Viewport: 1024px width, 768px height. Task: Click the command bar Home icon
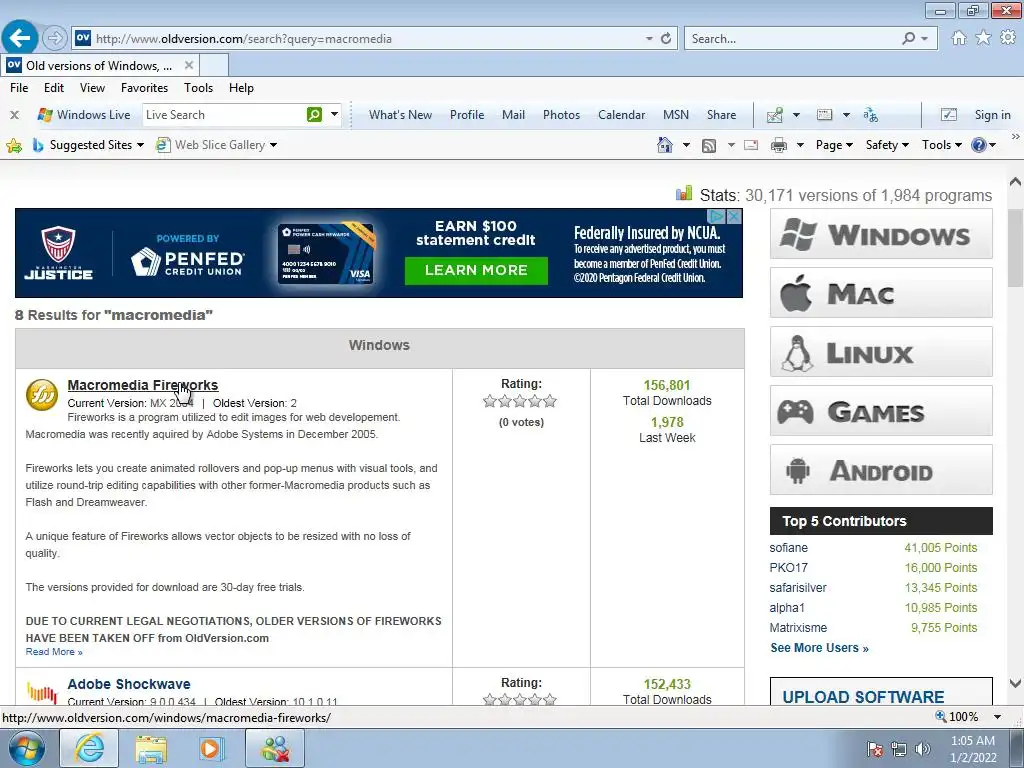tap(665, 145)
